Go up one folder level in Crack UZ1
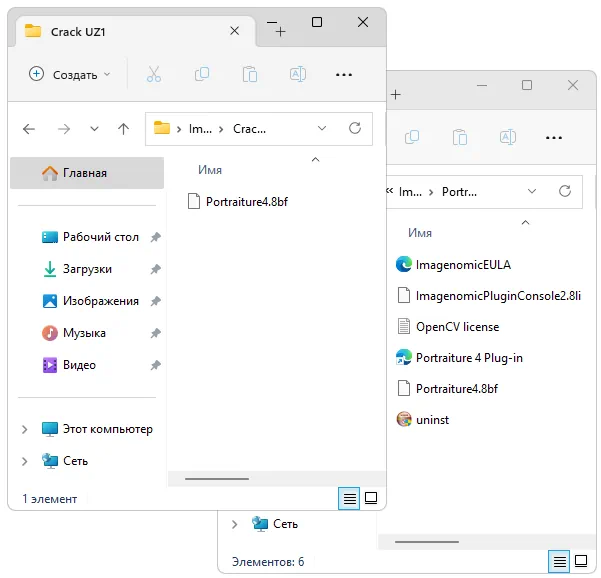Screen dimensions: 601x578 coord(123,129)
